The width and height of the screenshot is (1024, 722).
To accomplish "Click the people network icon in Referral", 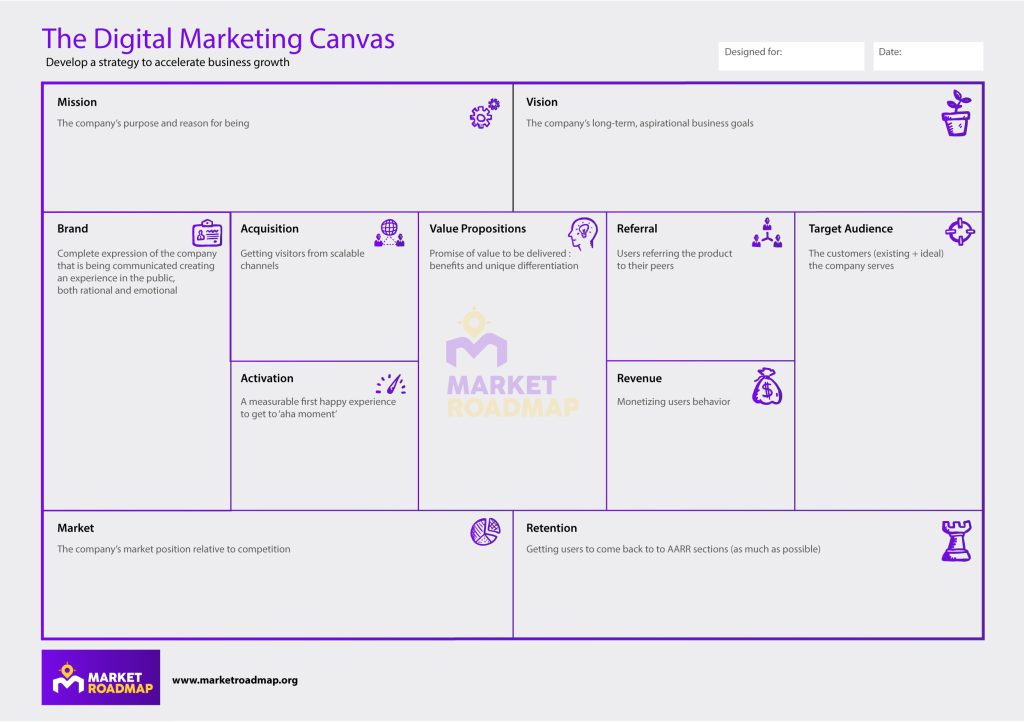I will (x=767, y=232).
